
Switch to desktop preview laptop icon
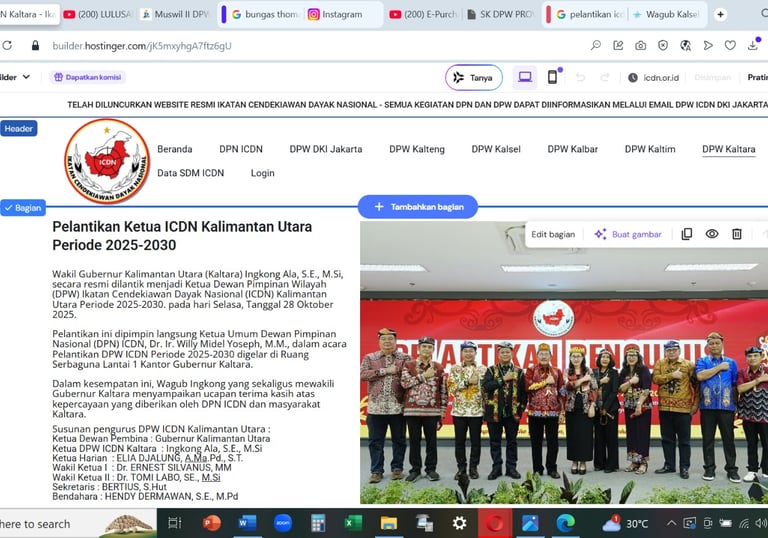coord(525,77)
